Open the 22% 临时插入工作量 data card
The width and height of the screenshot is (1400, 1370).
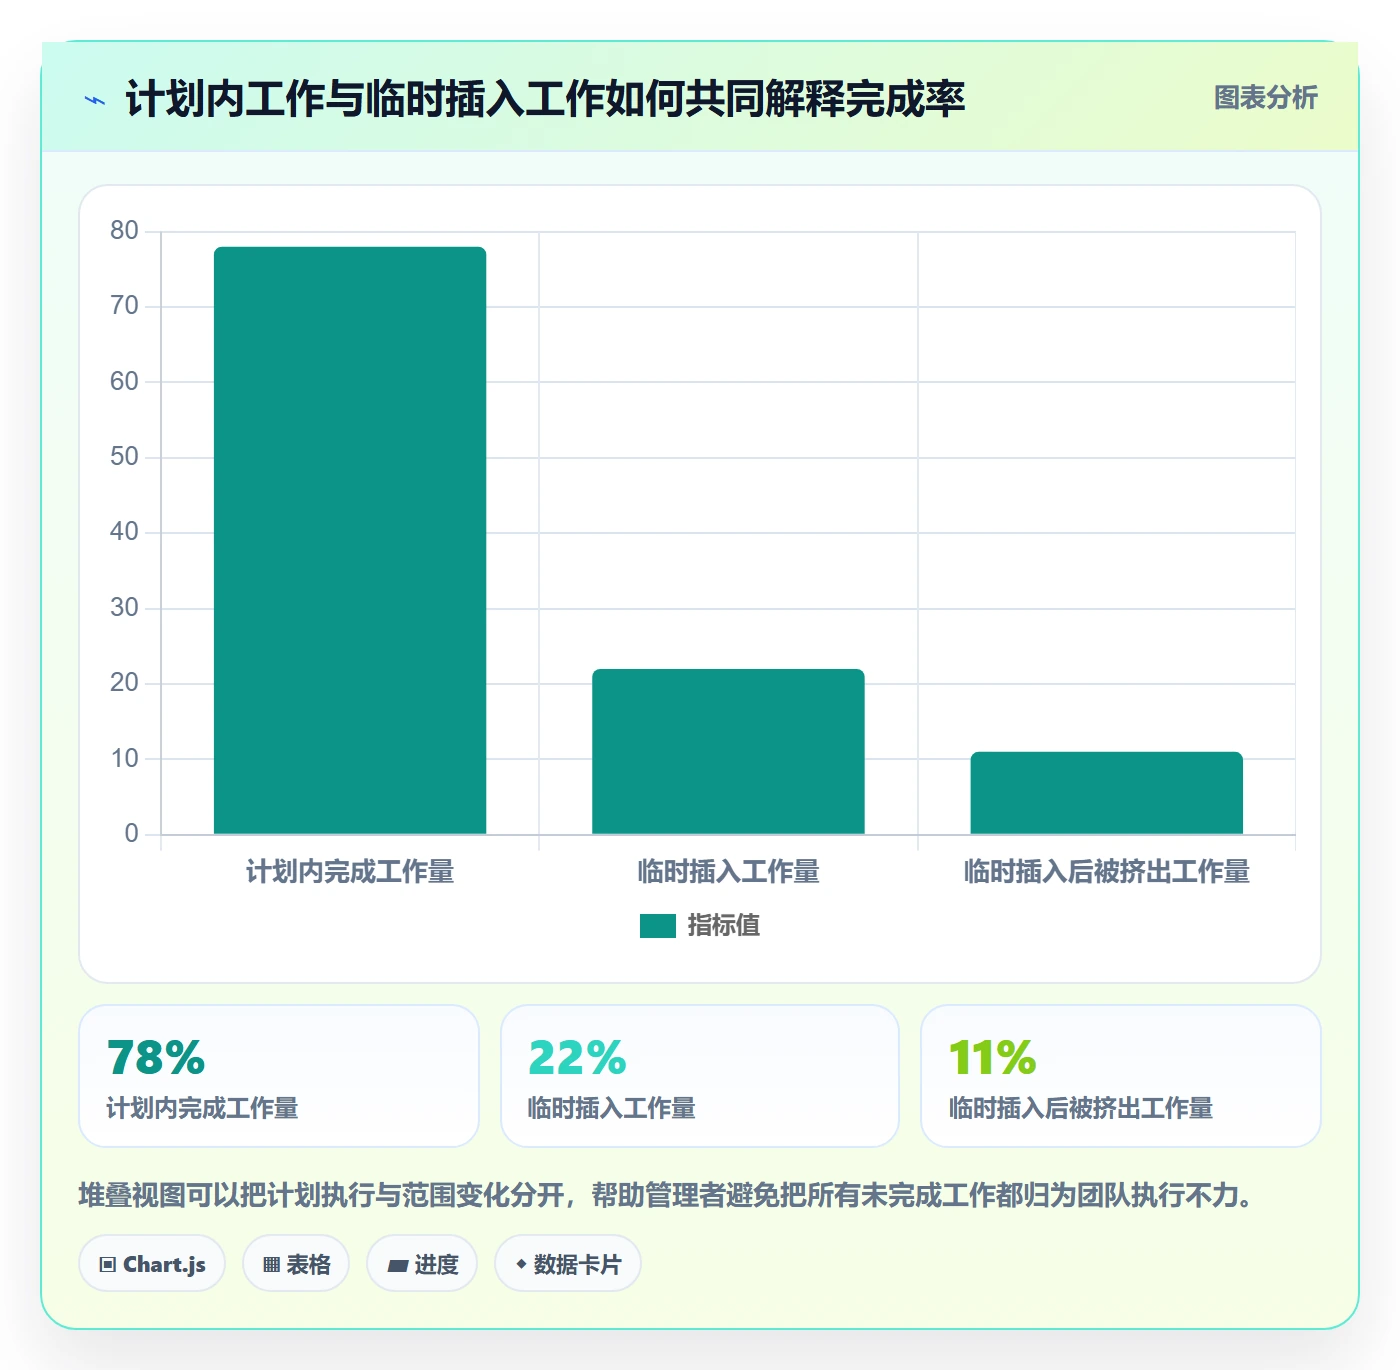click(700, 1076)
